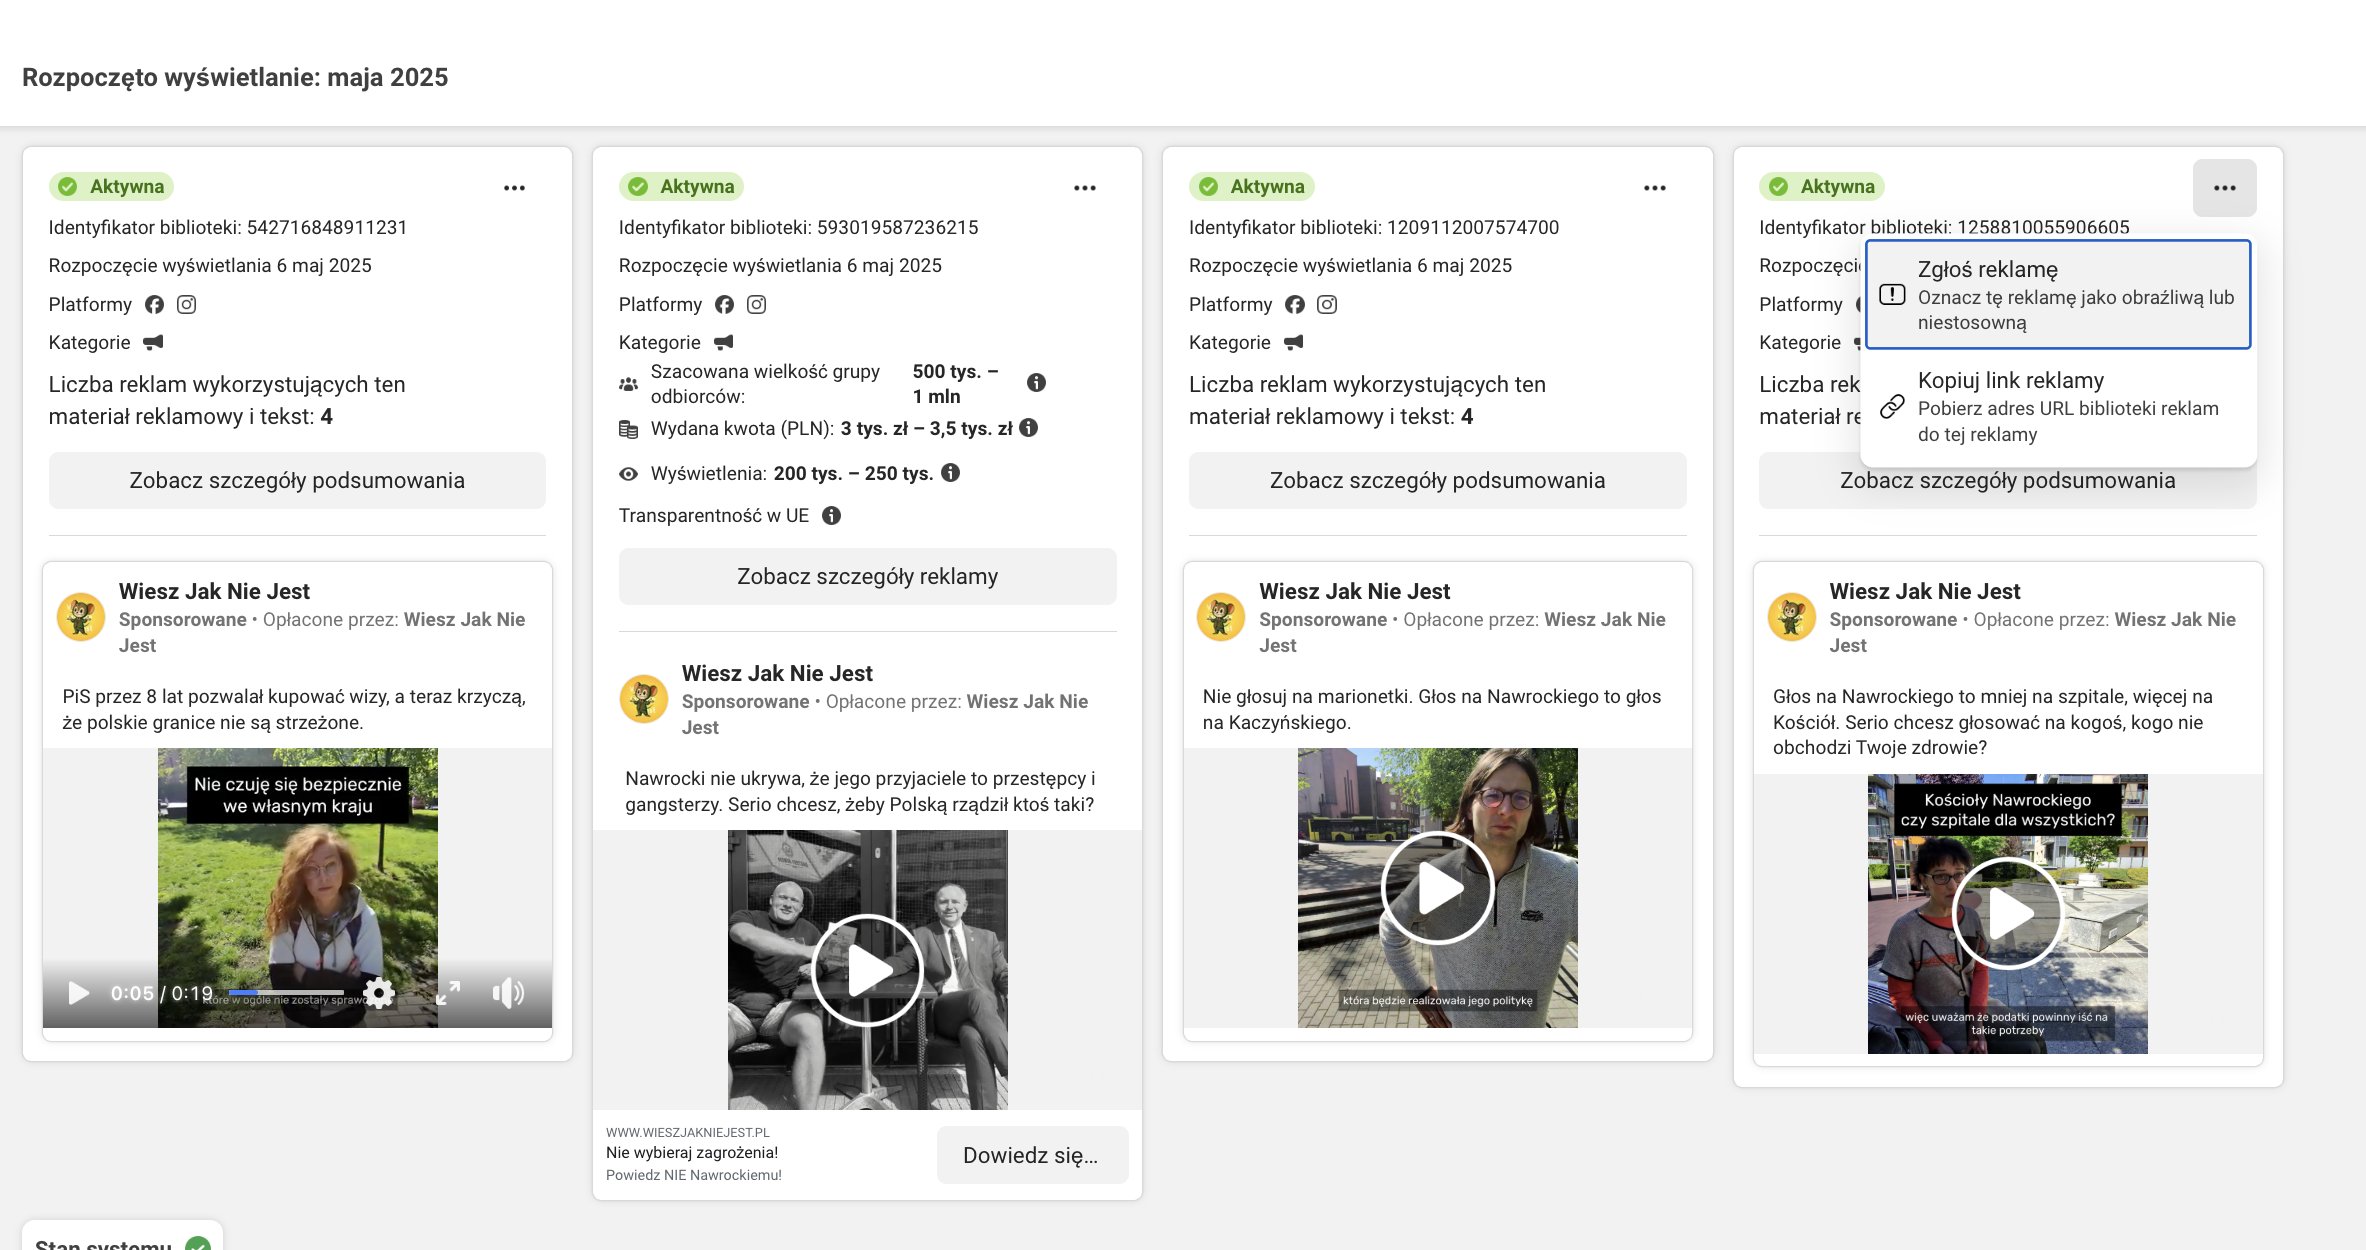
Task: Open three-dot menu on ad 593019587236215
Action: 1085,188
